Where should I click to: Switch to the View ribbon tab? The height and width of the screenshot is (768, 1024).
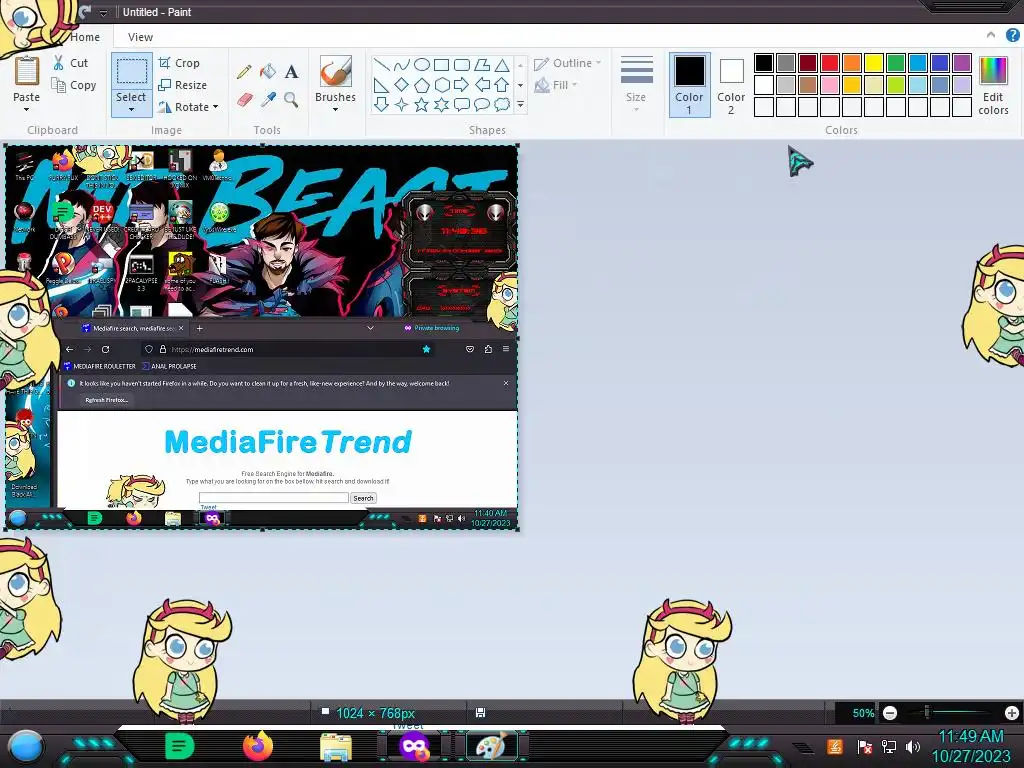click(140, 37)
